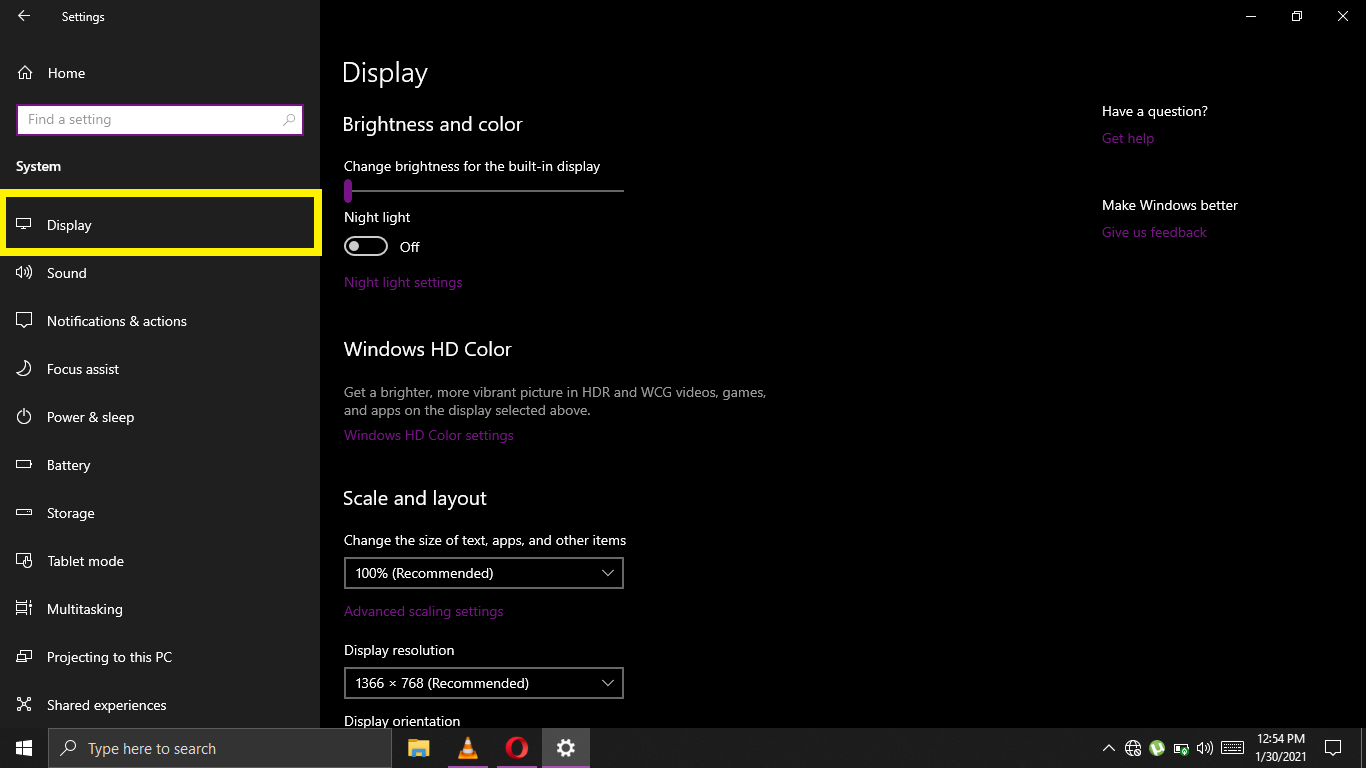Click the Settings gear in the taskbar
The width and height of the screenshot is (1366, 768).
566,748
